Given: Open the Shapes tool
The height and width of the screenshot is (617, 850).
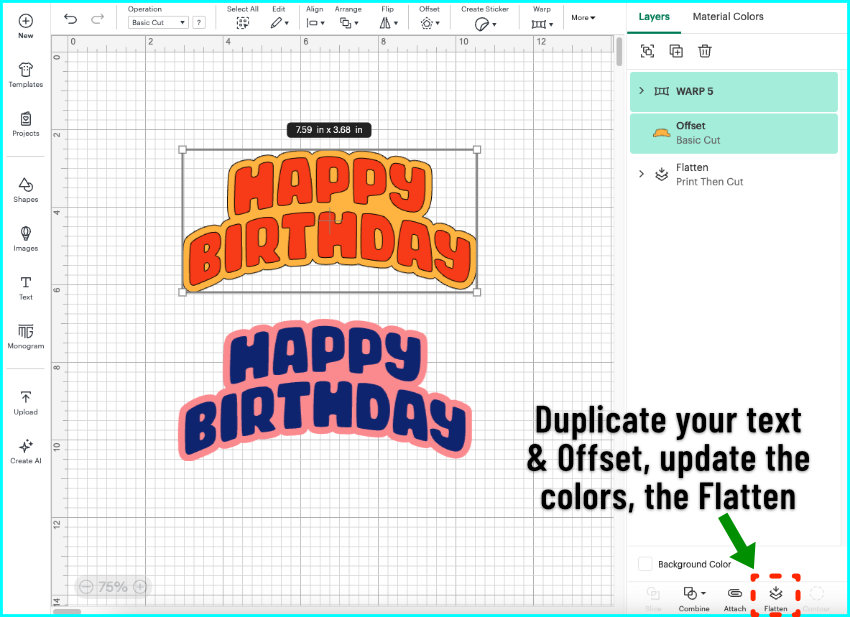Looking at the screenshot, I should pyautogui.click(x=25, y=190).
